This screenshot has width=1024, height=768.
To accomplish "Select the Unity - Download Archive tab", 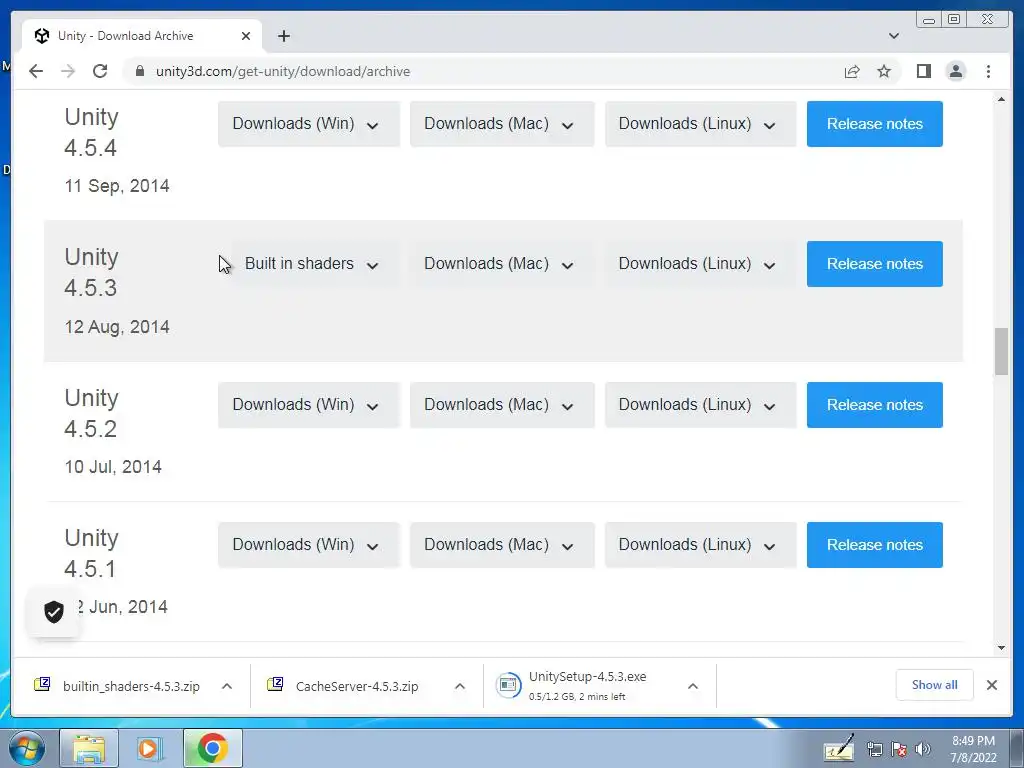I will (142, 36).
